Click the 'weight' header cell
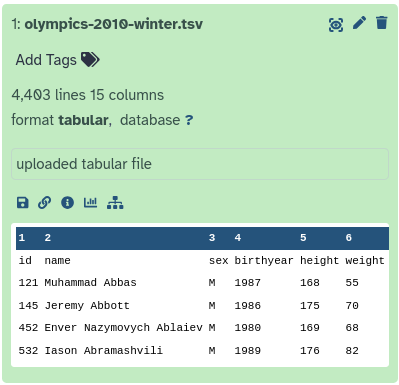 point(365,260)
